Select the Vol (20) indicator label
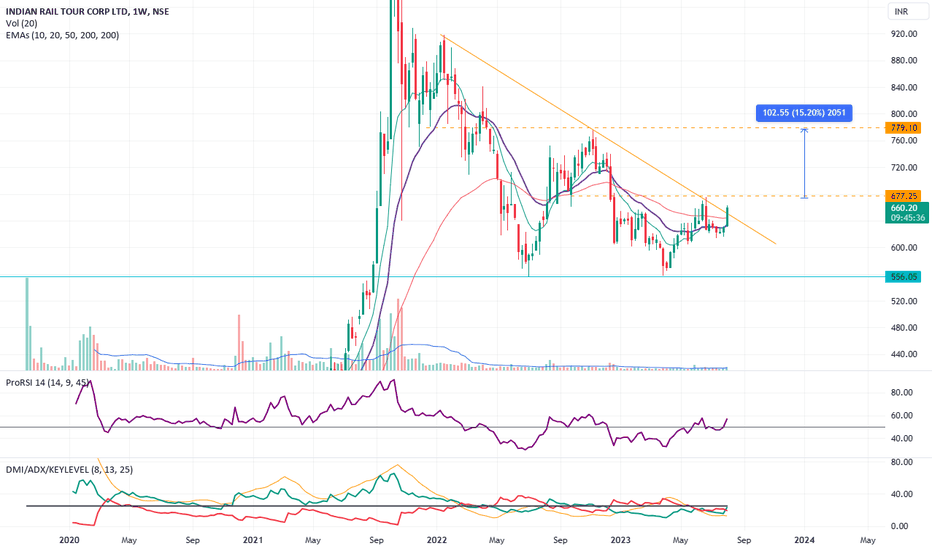This screenshot has width=932, height=550. click(21, 23)
